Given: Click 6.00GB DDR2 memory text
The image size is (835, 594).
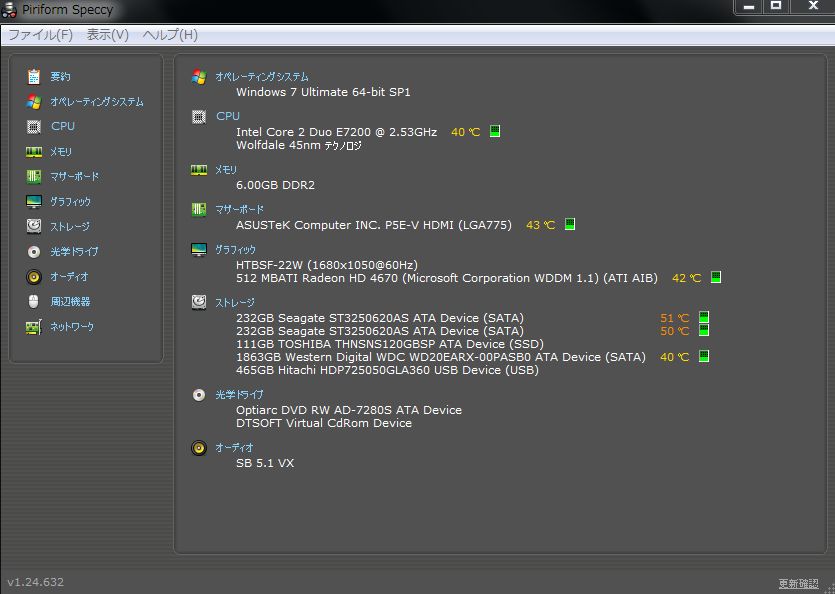Looking at the screenshot, I should (275, 185).
